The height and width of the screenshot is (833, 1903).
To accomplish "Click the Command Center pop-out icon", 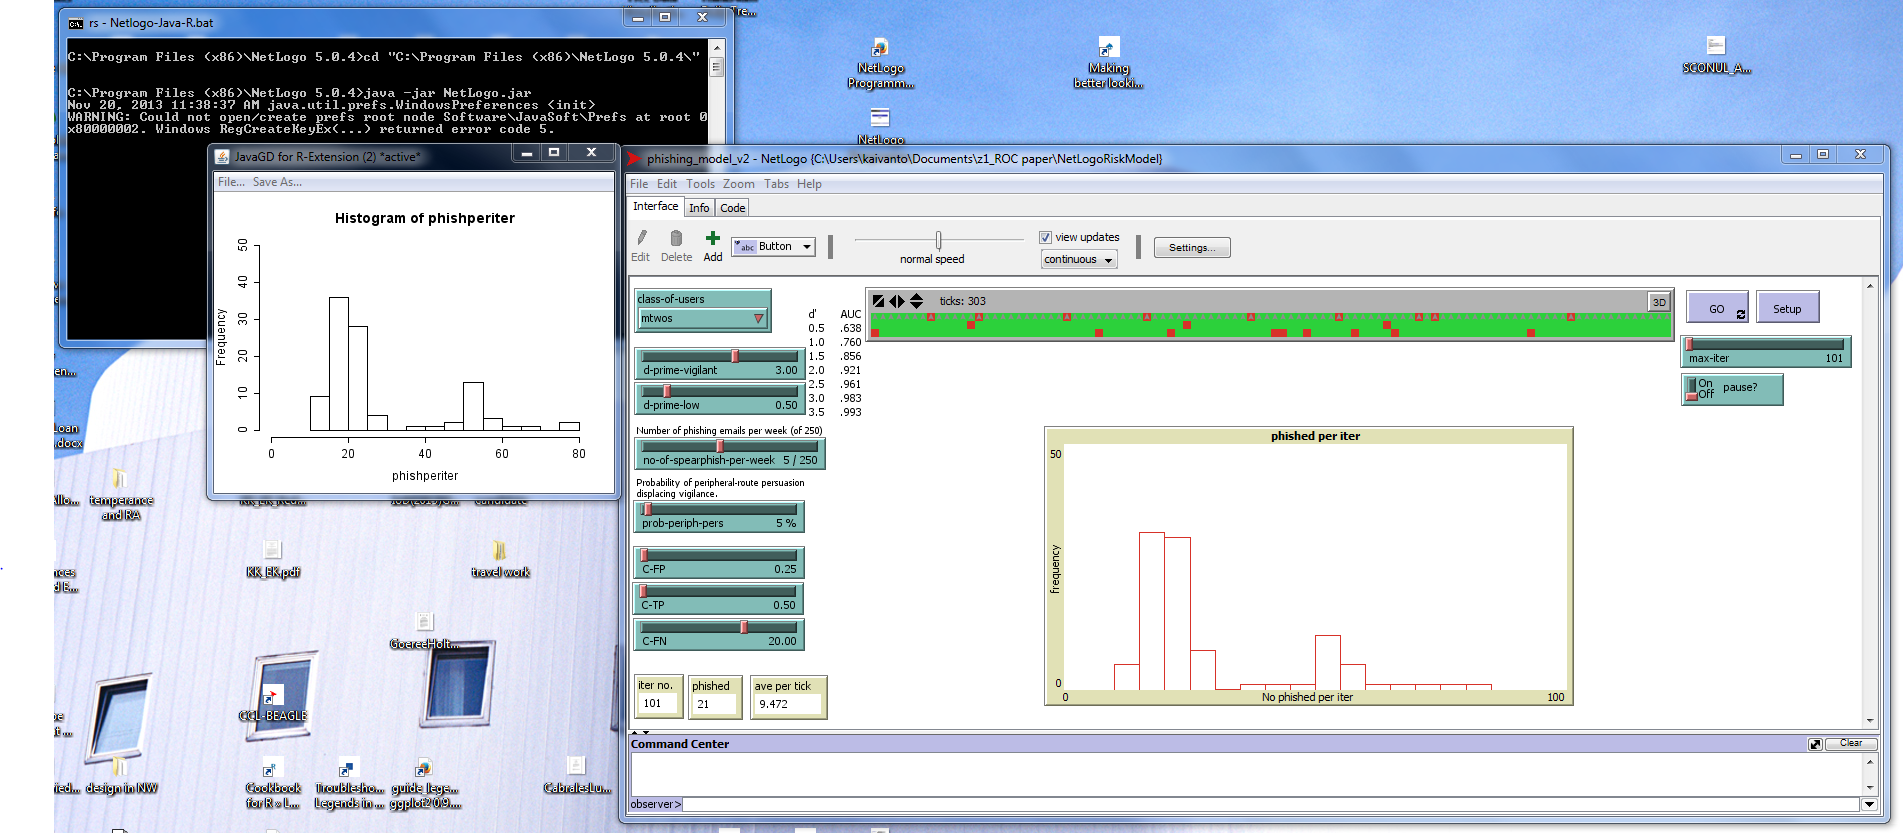I will click(x=1815, y=744).
